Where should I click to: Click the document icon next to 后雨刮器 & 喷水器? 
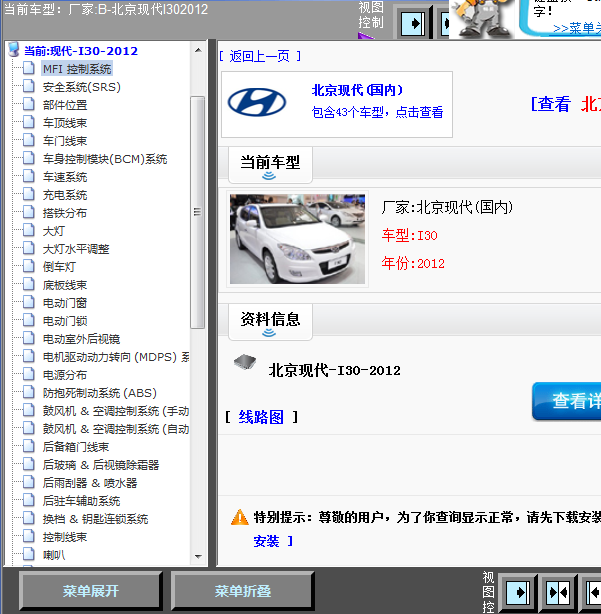(29, 482)
